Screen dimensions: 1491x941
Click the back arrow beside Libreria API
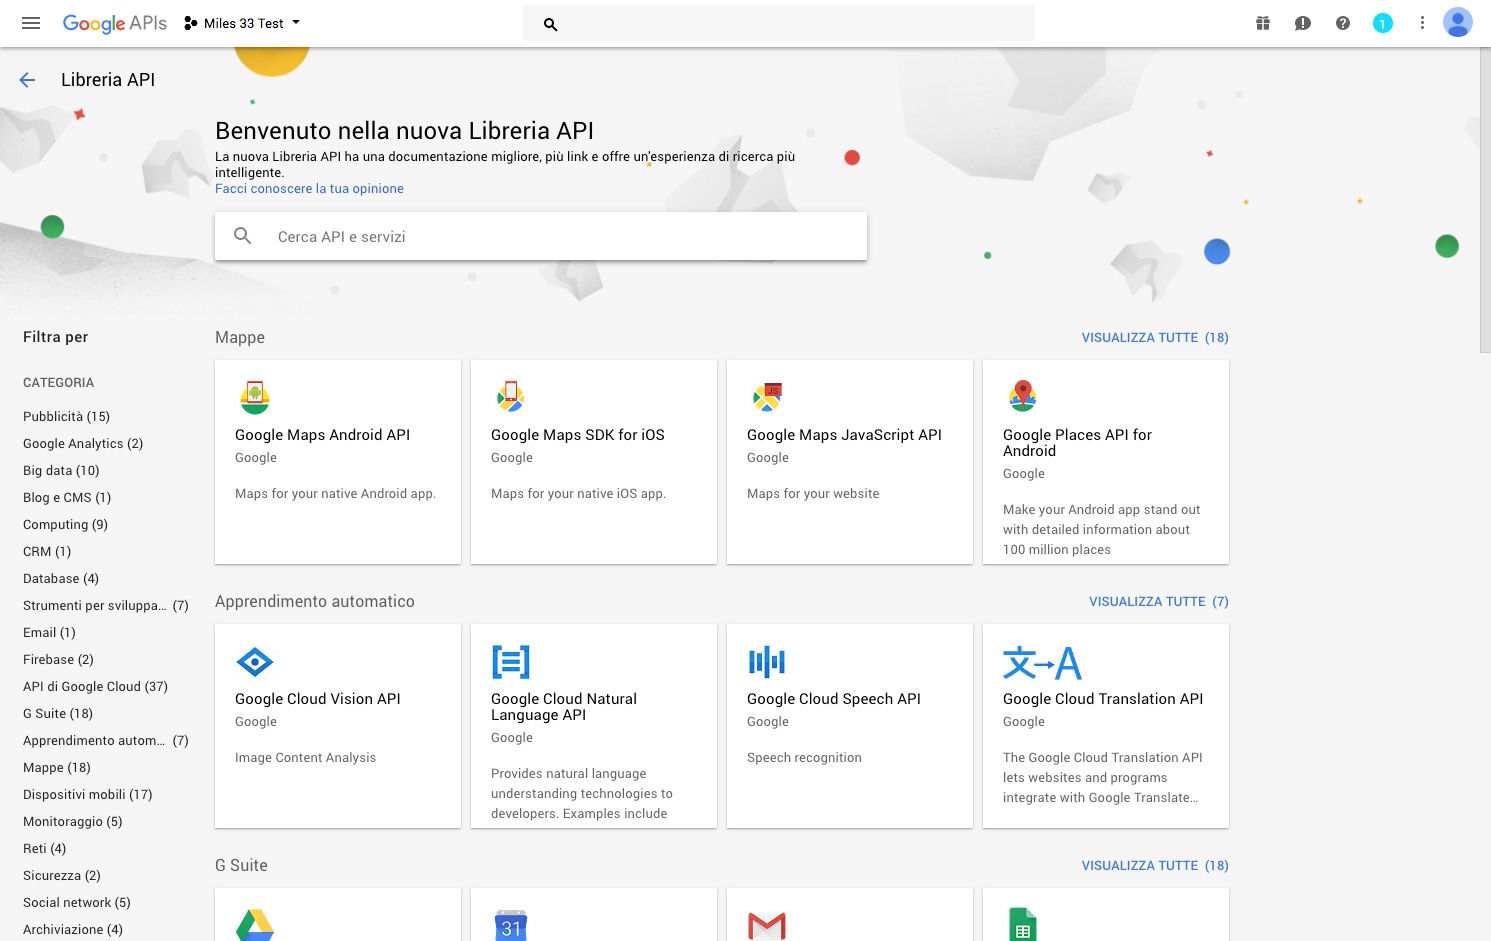point(27,80)
